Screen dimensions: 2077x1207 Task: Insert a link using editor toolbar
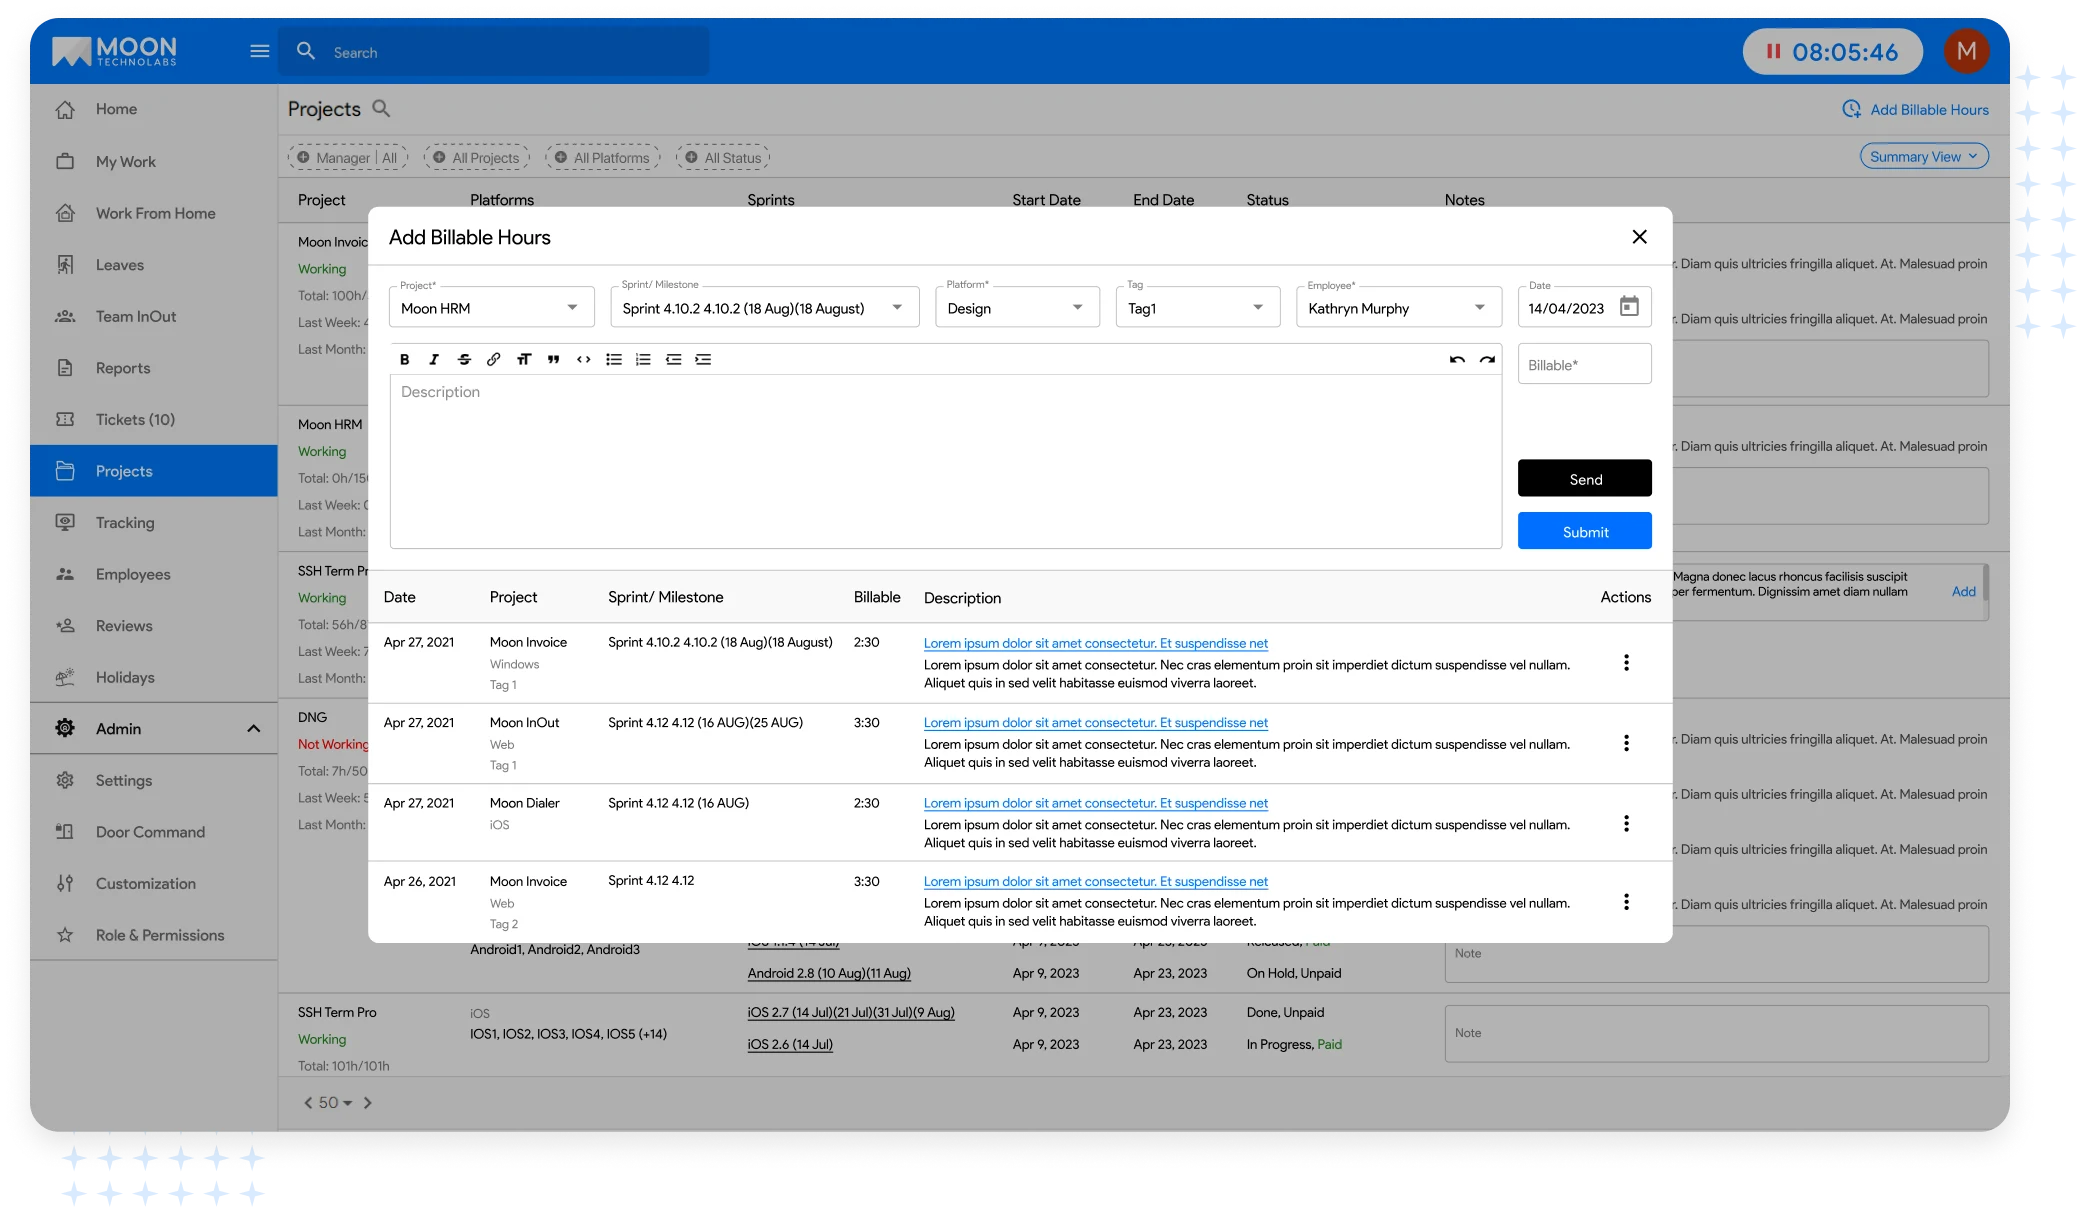click(x=494, y=360)
